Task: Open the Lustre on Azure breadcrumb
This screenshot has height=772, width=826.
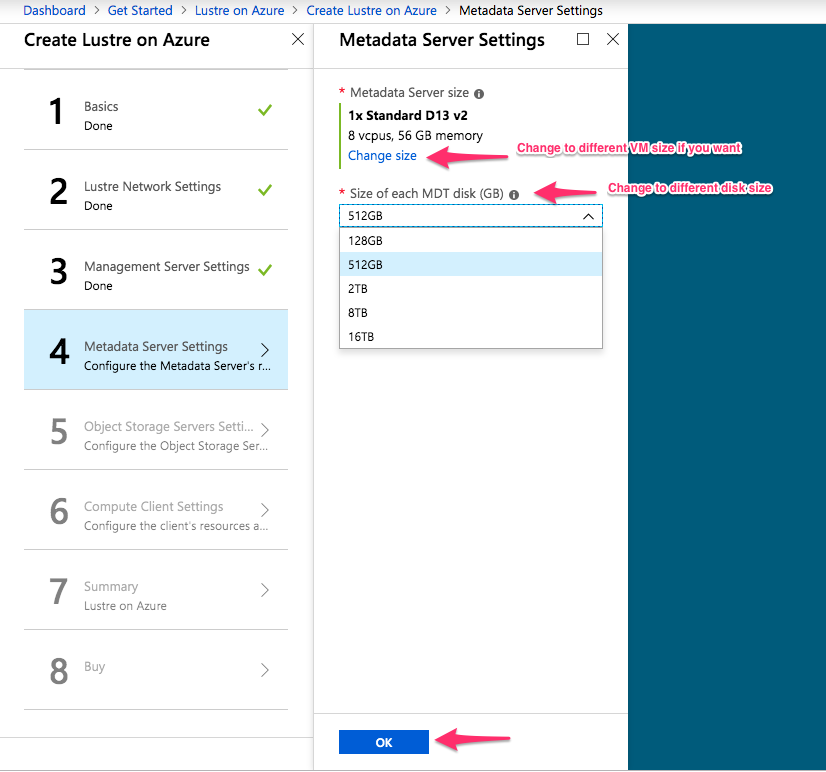Action: [x=239, y=11]
